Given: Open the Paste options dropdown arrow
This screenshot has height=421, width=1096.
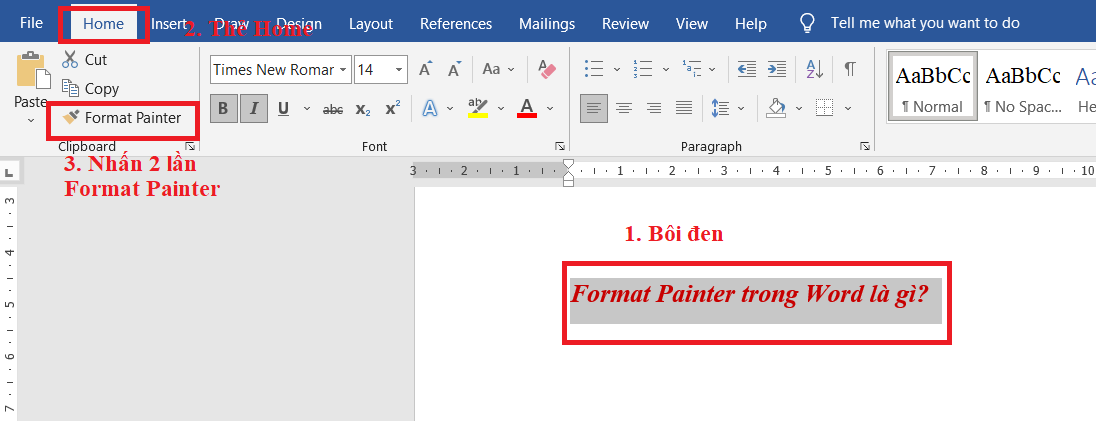Looking at the screenshot, I should point(31,120).
